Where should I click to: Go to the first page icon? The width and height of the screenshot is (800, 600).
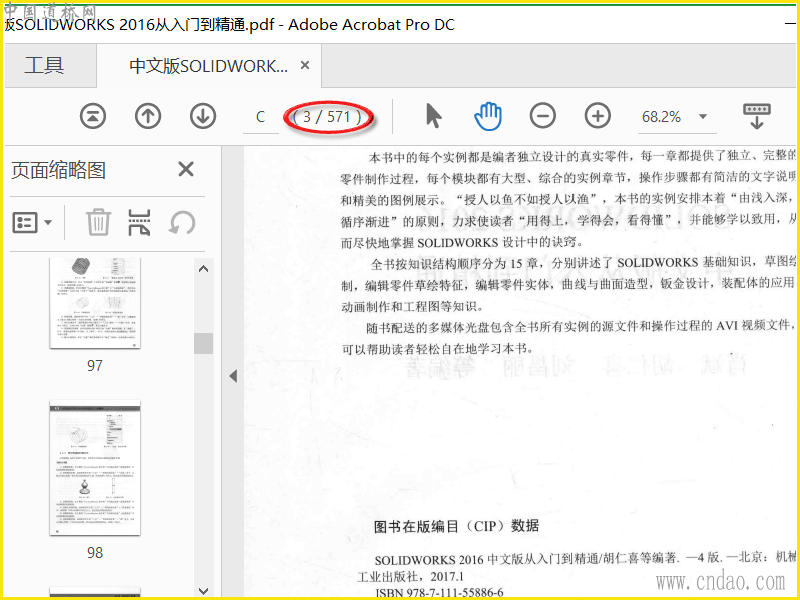tap(93, 116)
